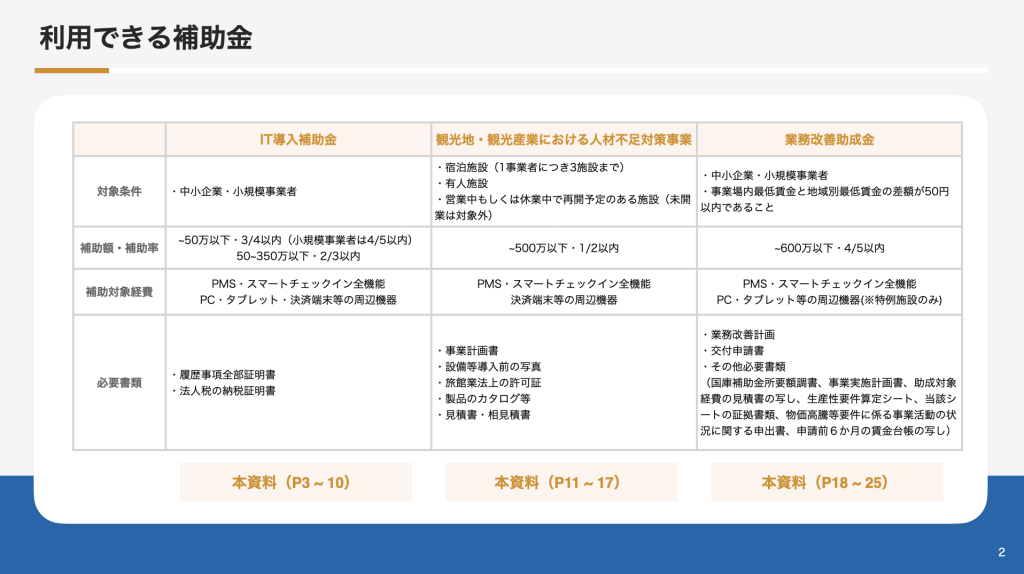Click the slide title 利用できる補助金
The image size is (1024, 574).
point(146,38)
